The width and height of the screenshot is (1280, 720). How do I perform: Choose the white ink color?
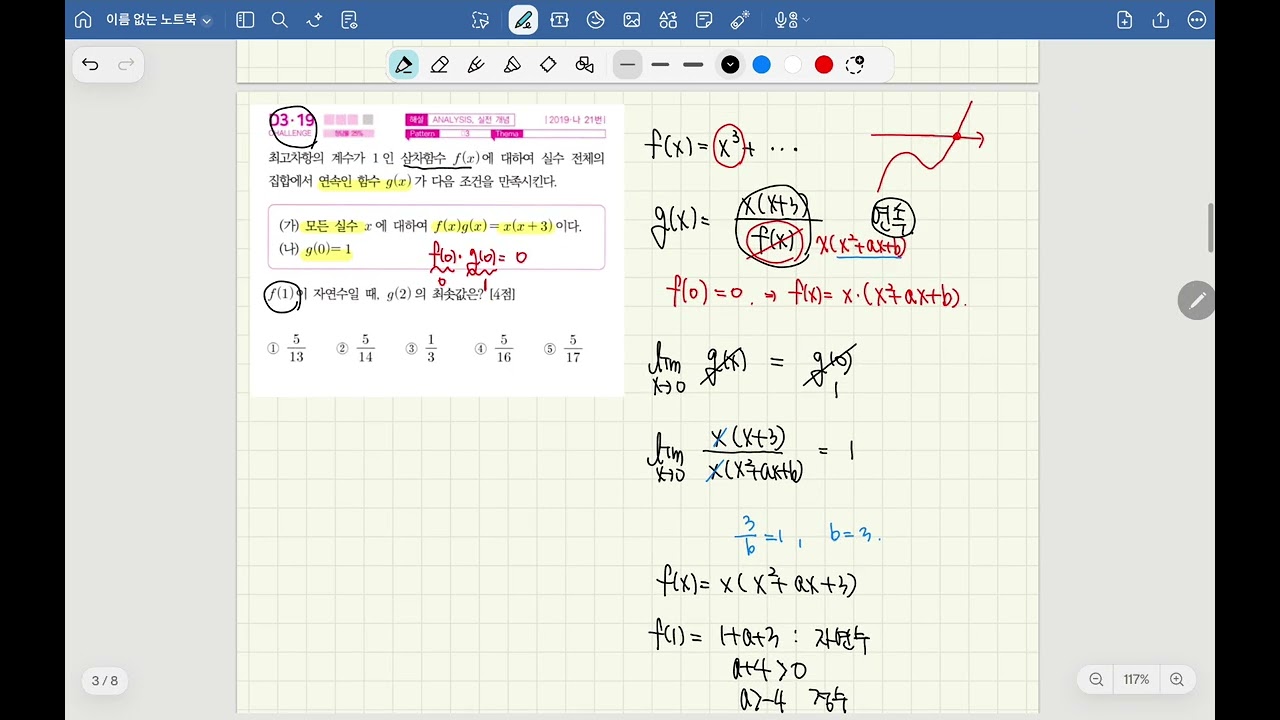point(793,65)
